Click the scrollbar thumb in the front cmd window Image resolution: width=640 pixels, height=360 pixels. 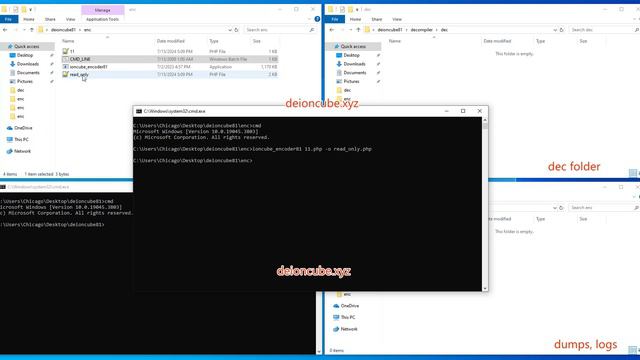click(485, 126)
